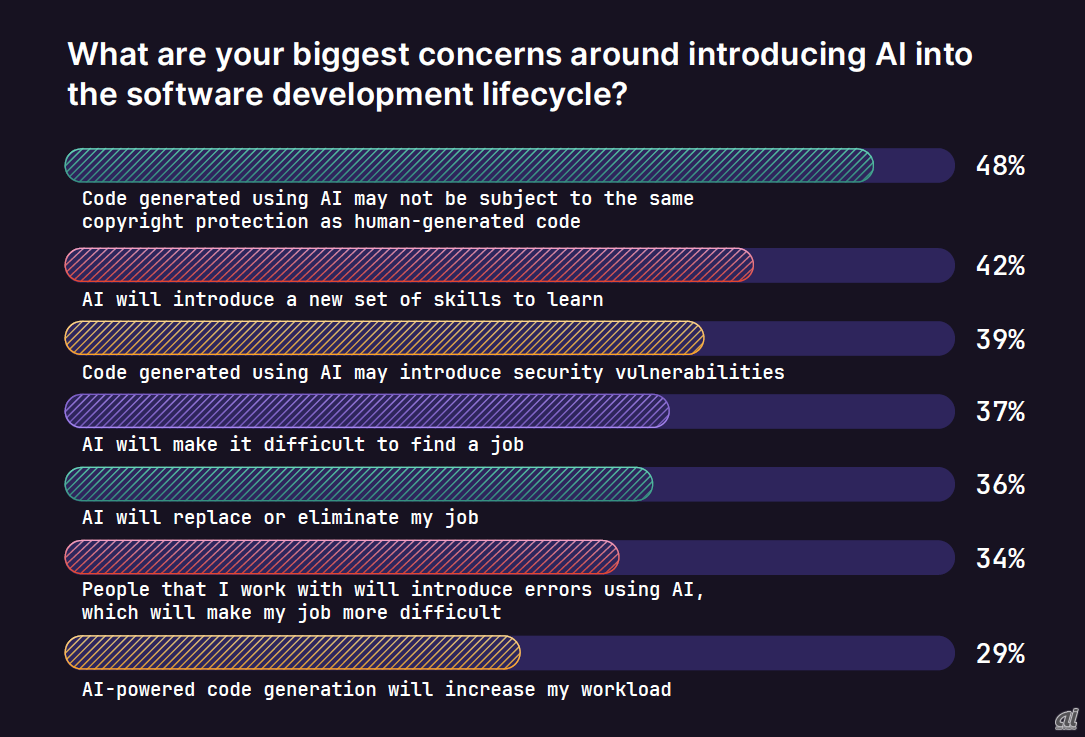Screen dimensions: 1085x737
Task: Select the purple 37% find a job bar
Action: [367, 411]
